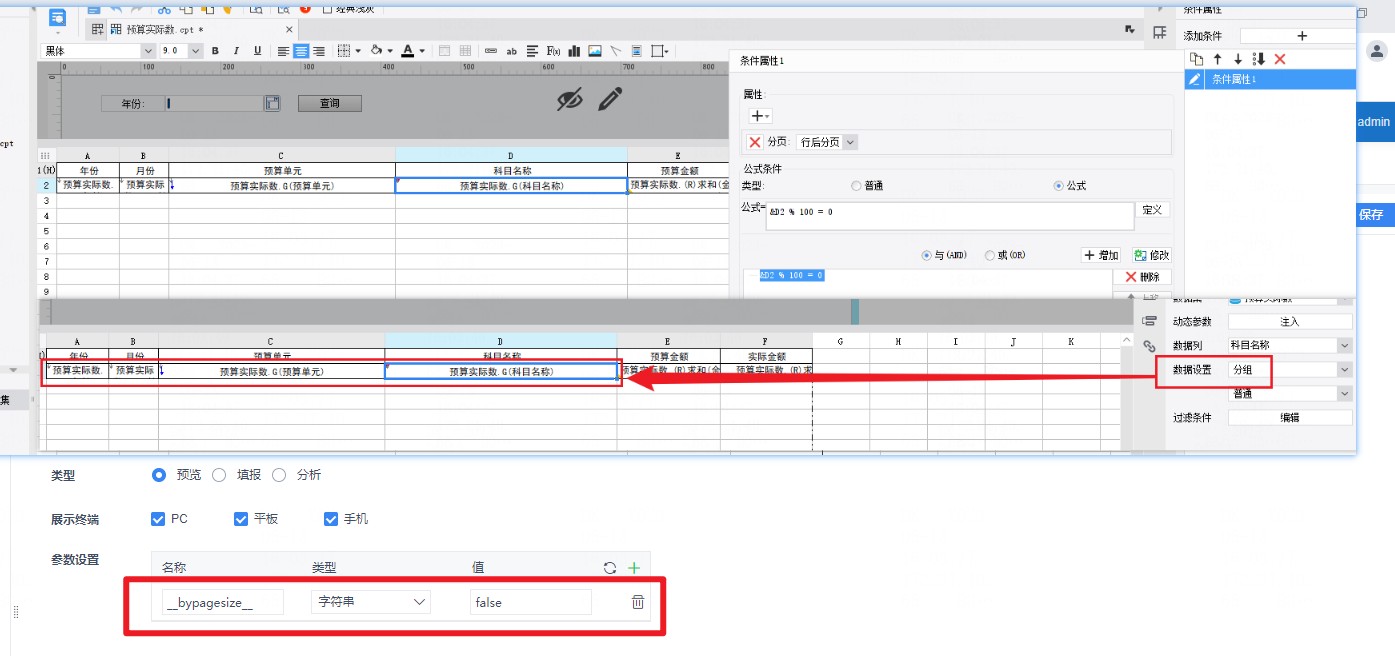
Task: Click the __bypagesize__ name input field
Action: tap(222, 602)
